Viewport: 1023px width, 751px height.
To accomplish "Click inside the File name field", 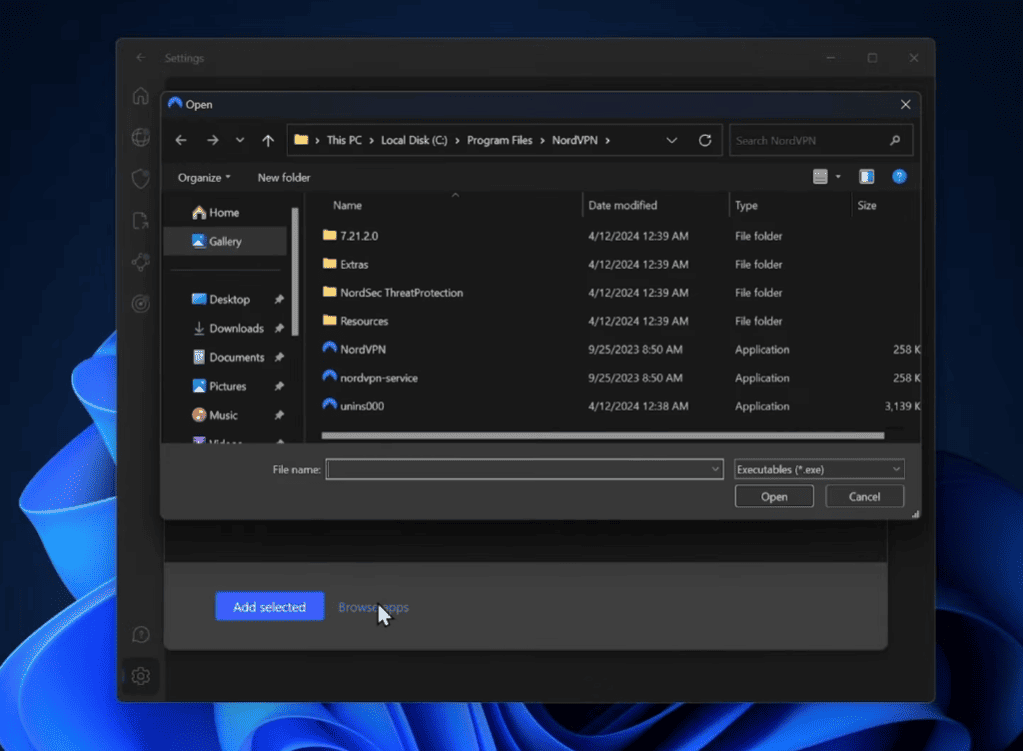I will [520, 468].
